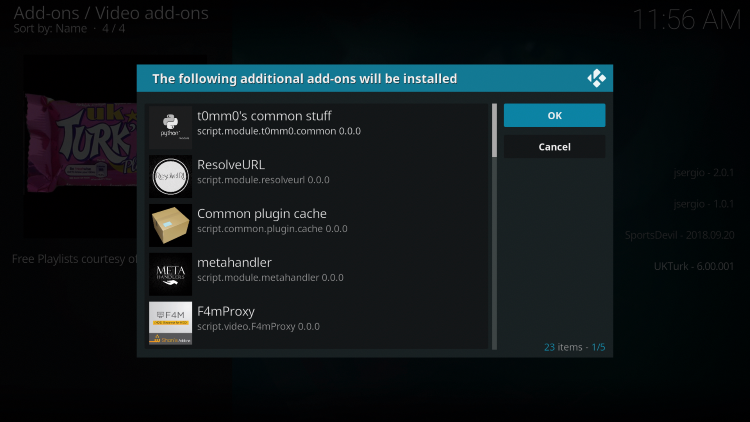Click script.module.t0mm0.common 0.0.0 text
This screenshot has width=750, height=422.
tap(279, 131)
